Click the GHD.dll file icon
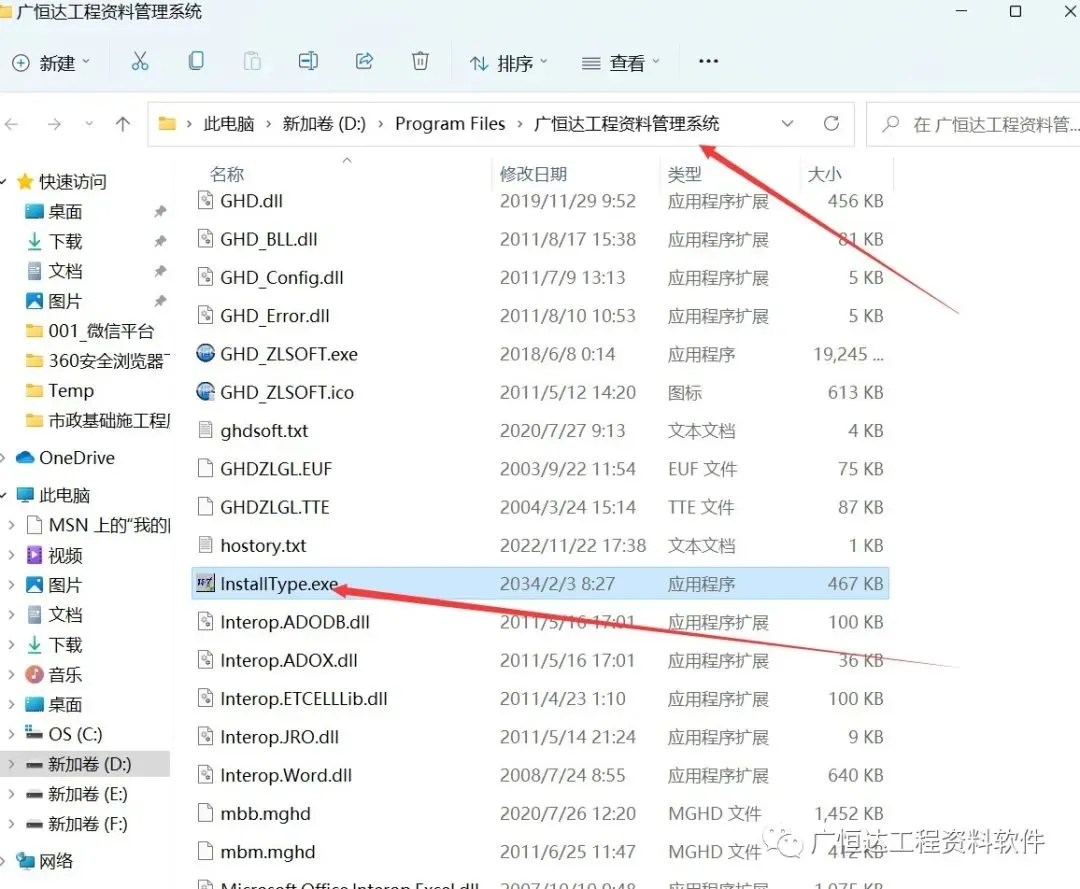This screenshot has height=889, width=1080. (205, 200)
